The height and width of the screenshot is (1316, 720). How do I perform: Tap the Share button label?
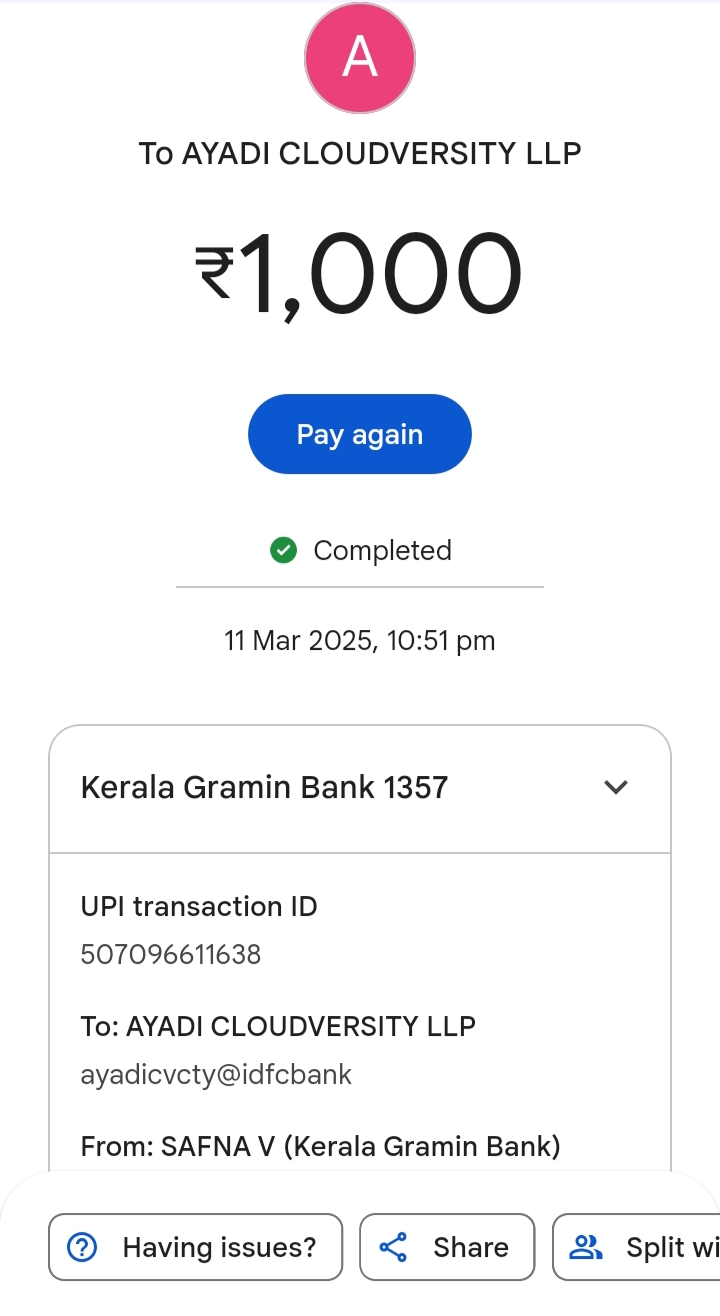coord(470,1247)
